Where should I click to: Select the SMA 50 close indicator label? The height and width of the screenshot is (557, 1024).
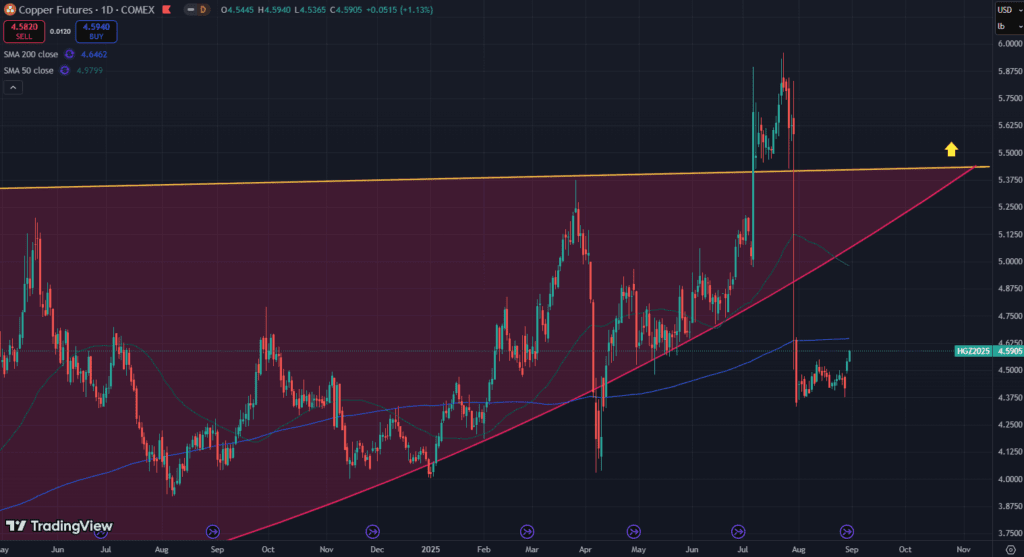coord(27,70)
